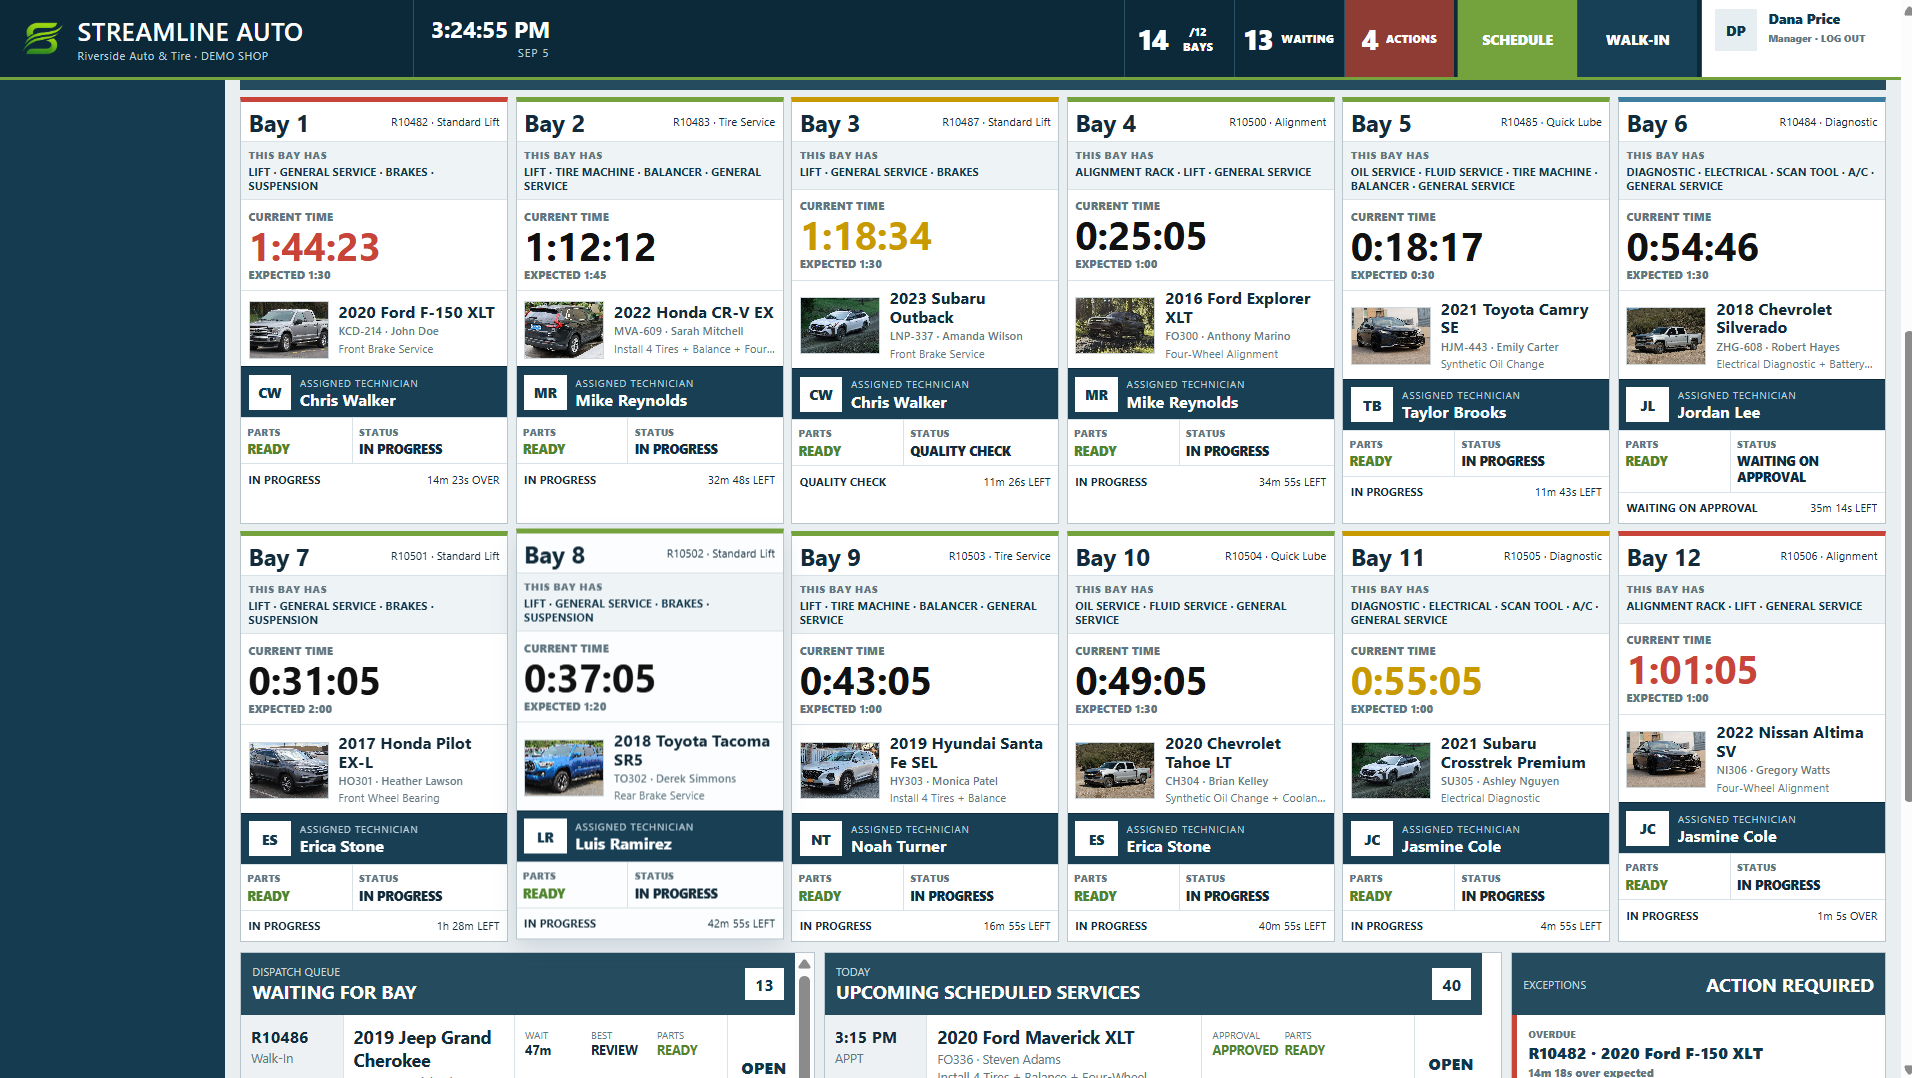
Task: Click Bay 1 timer 1:44:23
Action: (x=314, y=247)
